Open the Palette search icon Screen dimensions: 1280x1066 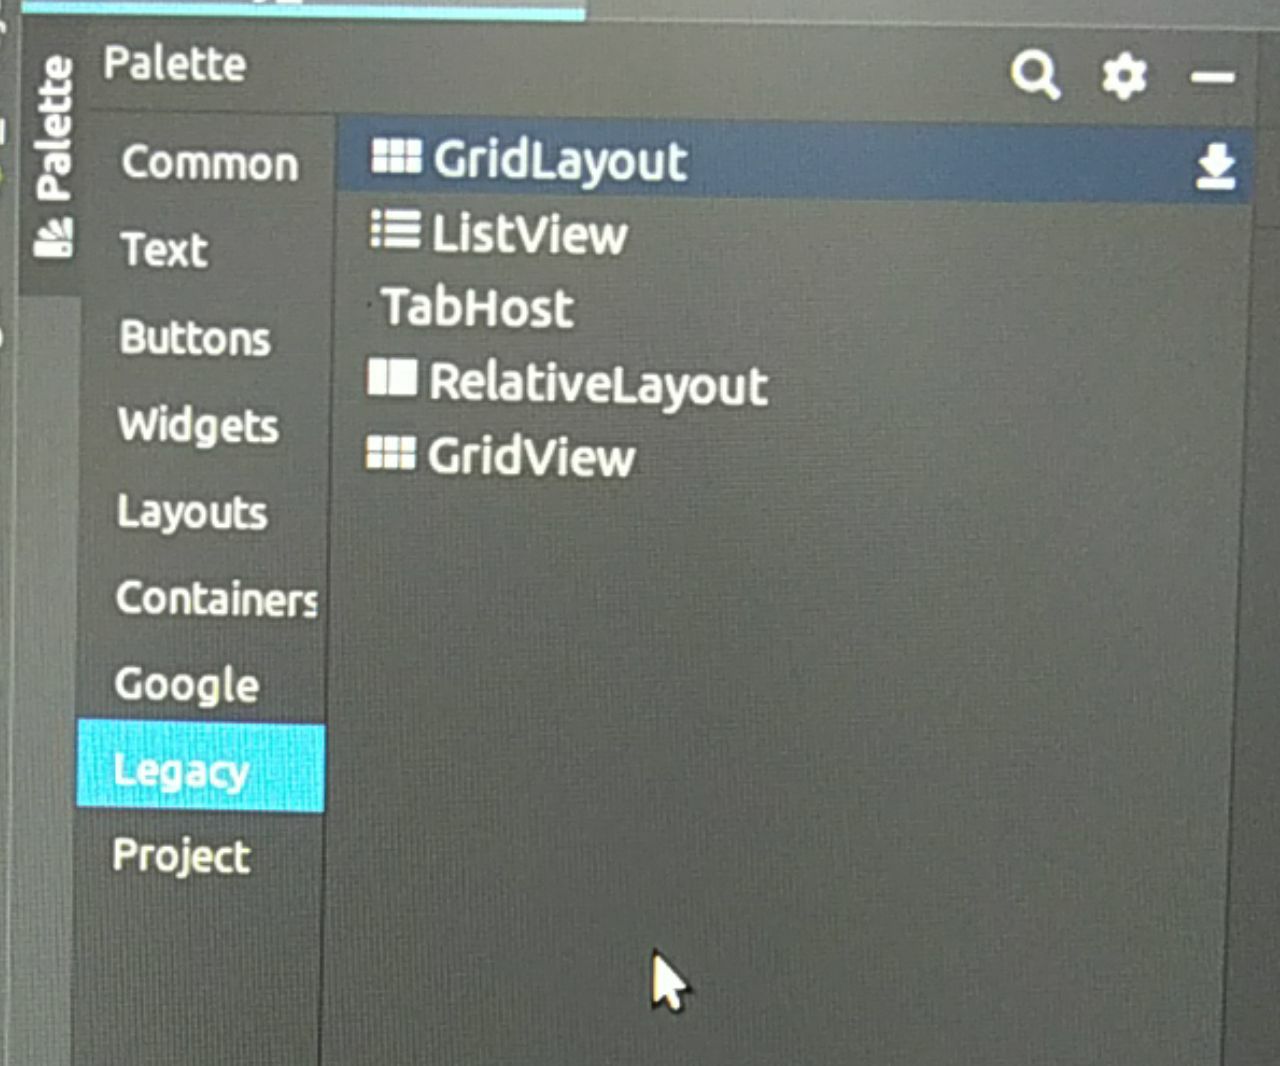pos(1035,75)
